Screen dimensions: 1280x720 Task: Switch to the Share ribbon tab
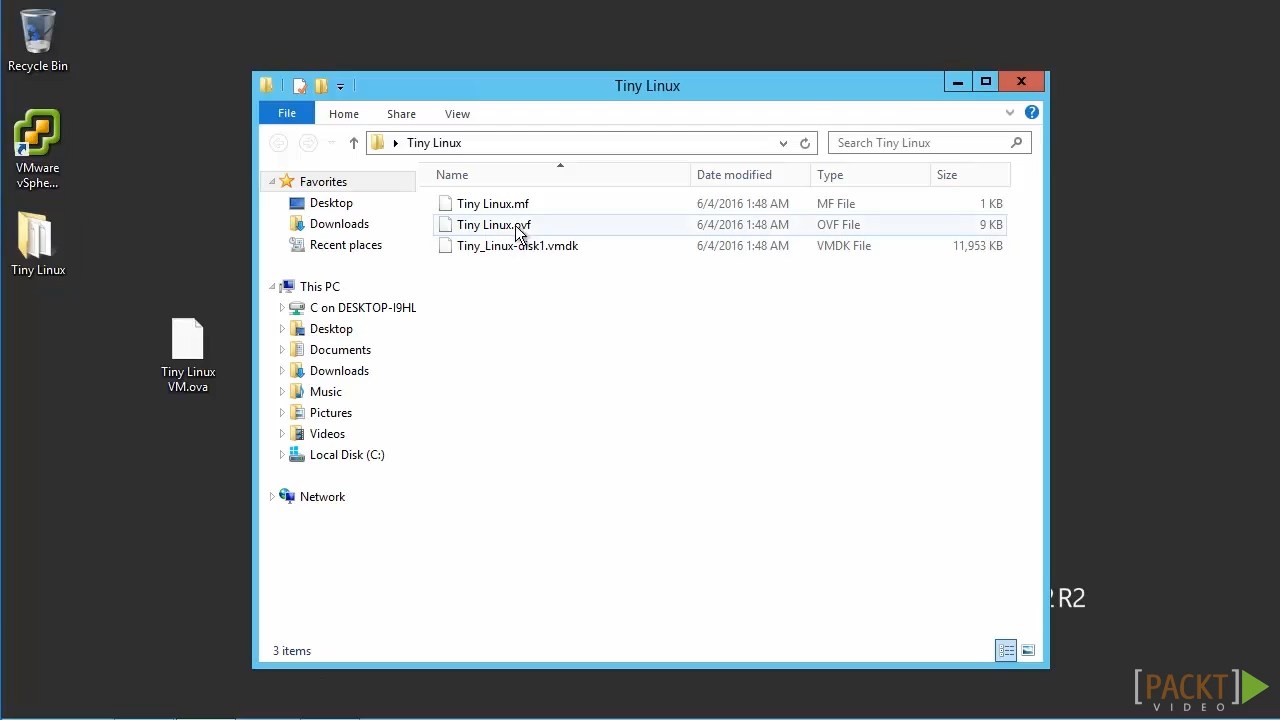[x=401, y=114]
